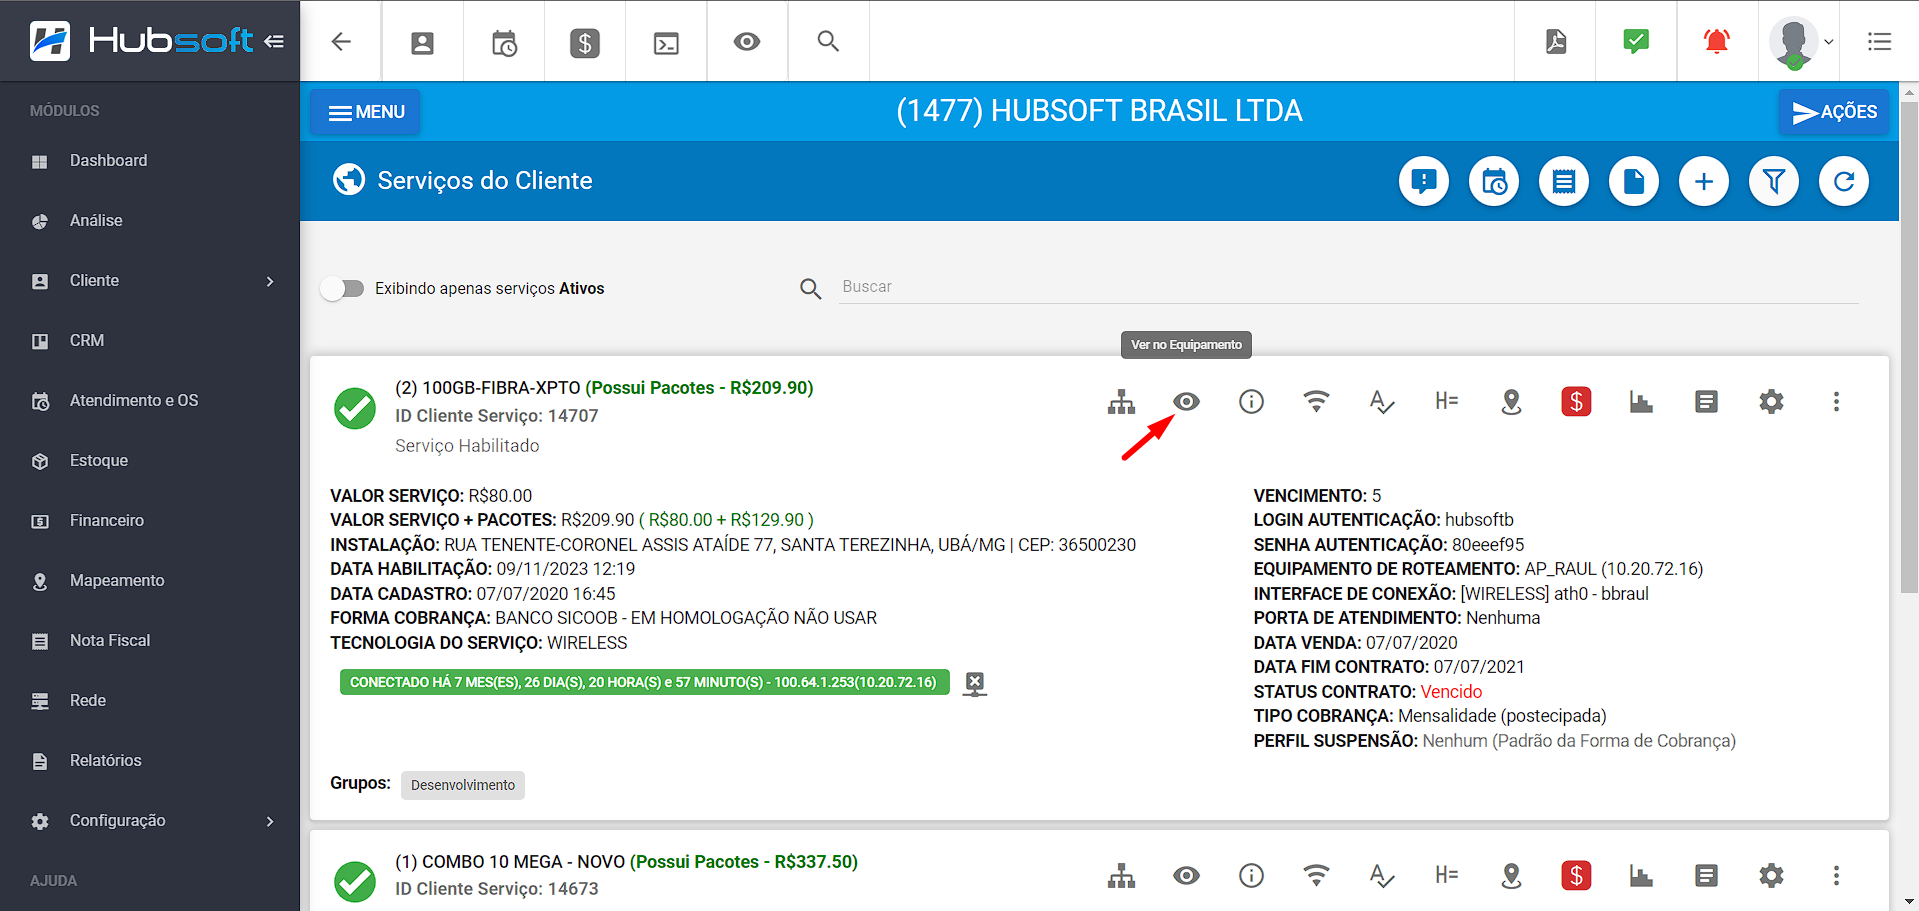Expand Cliente menu chevron
The height and width of the screenshot is (911, 1919).
pyautogui.click(x=270, y=281)
